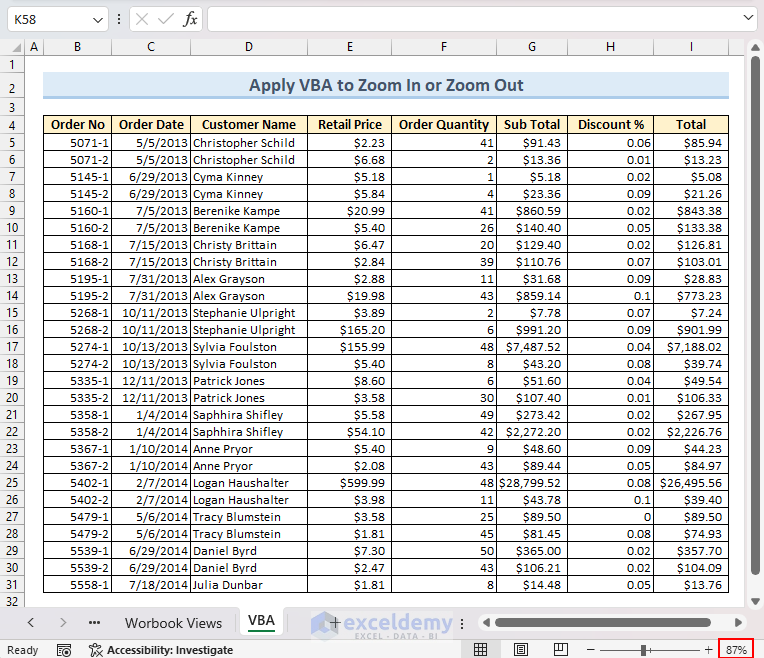Click the Enter checkmark in formula bar
This screenshot has width=764, height=658.
click(165, 19)
